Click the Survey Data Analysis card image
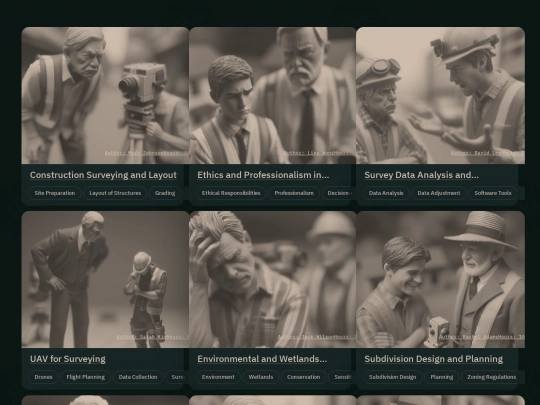The image size is (540, 405). coord(440,95)
